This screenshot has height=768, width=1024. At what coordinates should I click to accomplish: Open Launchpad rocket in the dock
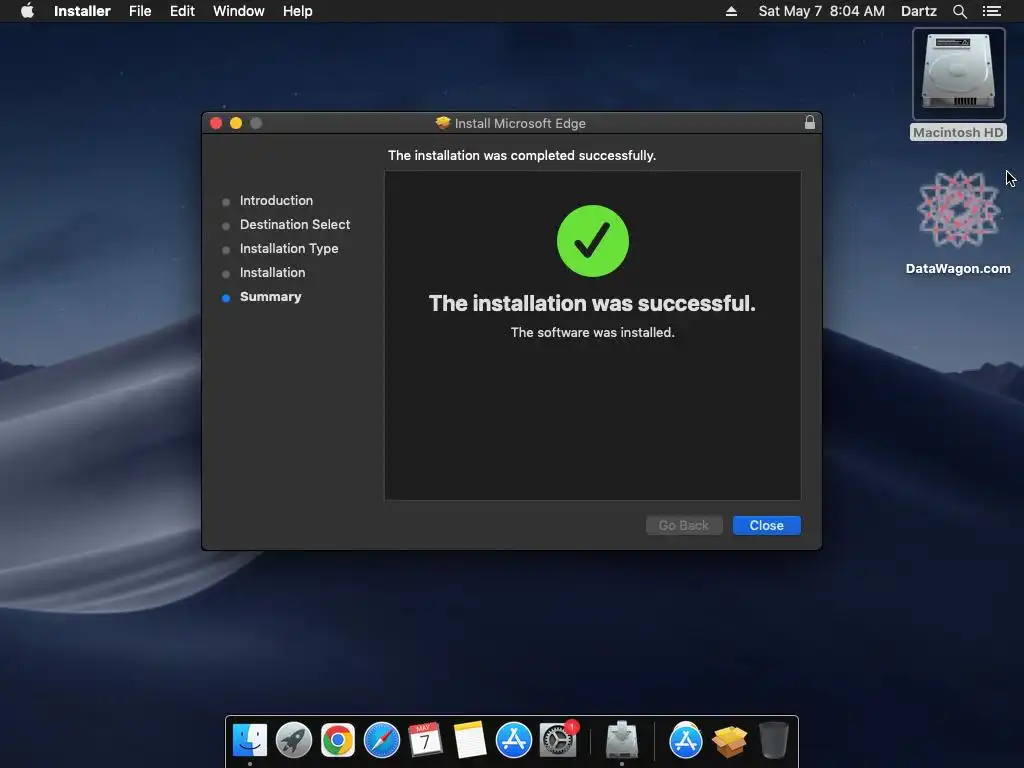294,740
